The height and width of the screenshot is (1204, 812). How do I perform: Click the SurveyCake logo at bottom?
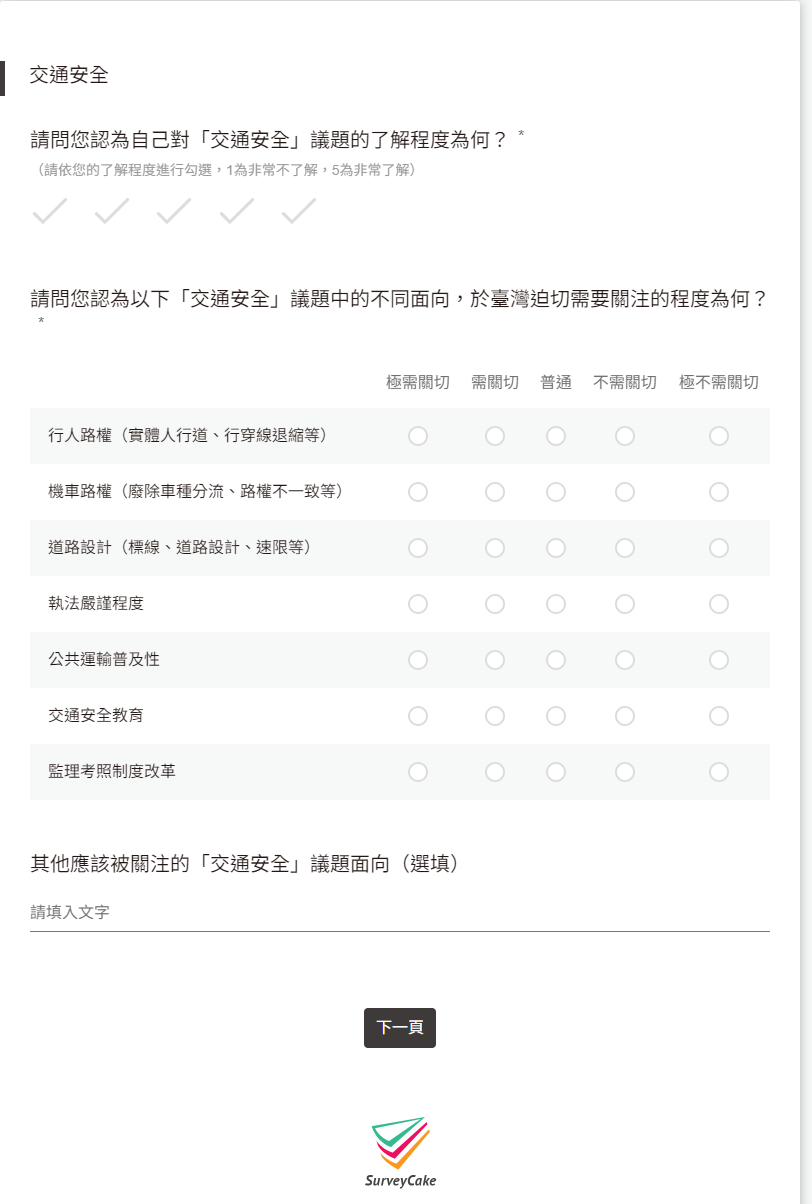[x=400, y=1152]
